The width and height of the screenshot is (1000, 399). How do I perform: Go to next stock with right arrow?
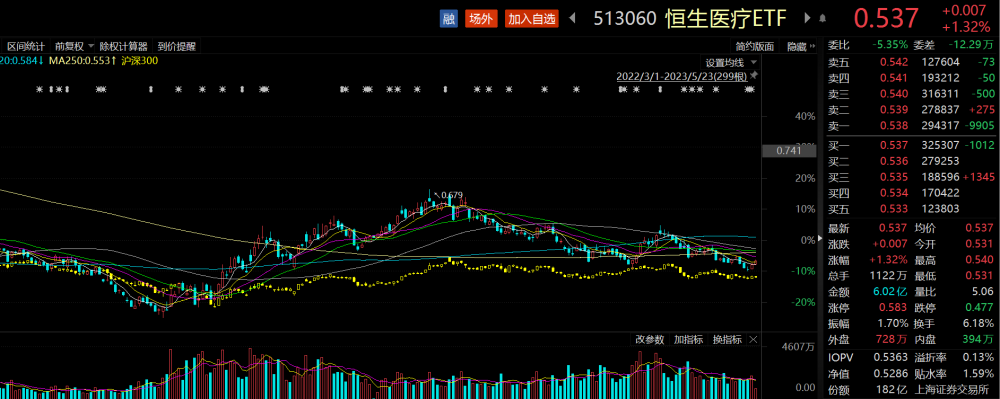click(x=808, y=18)
